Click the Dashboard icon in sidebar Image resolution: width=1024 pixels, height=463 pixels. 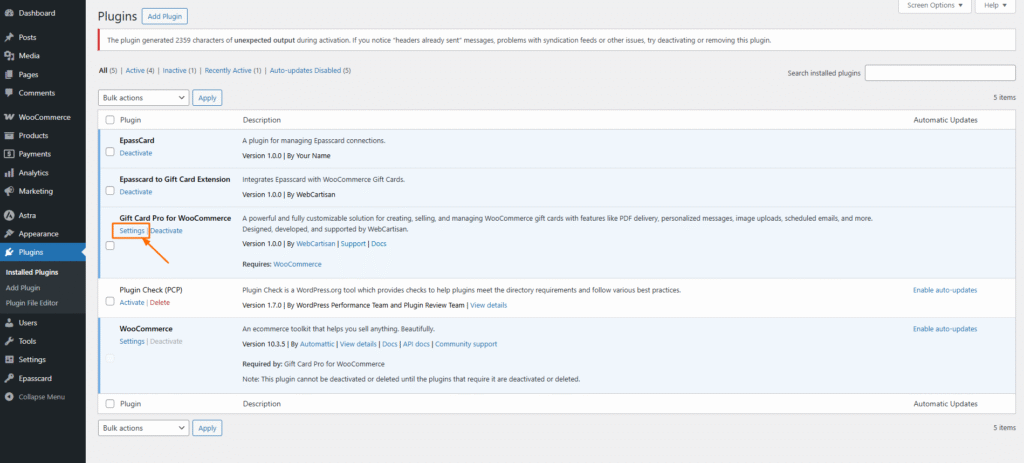click(8, 13)
